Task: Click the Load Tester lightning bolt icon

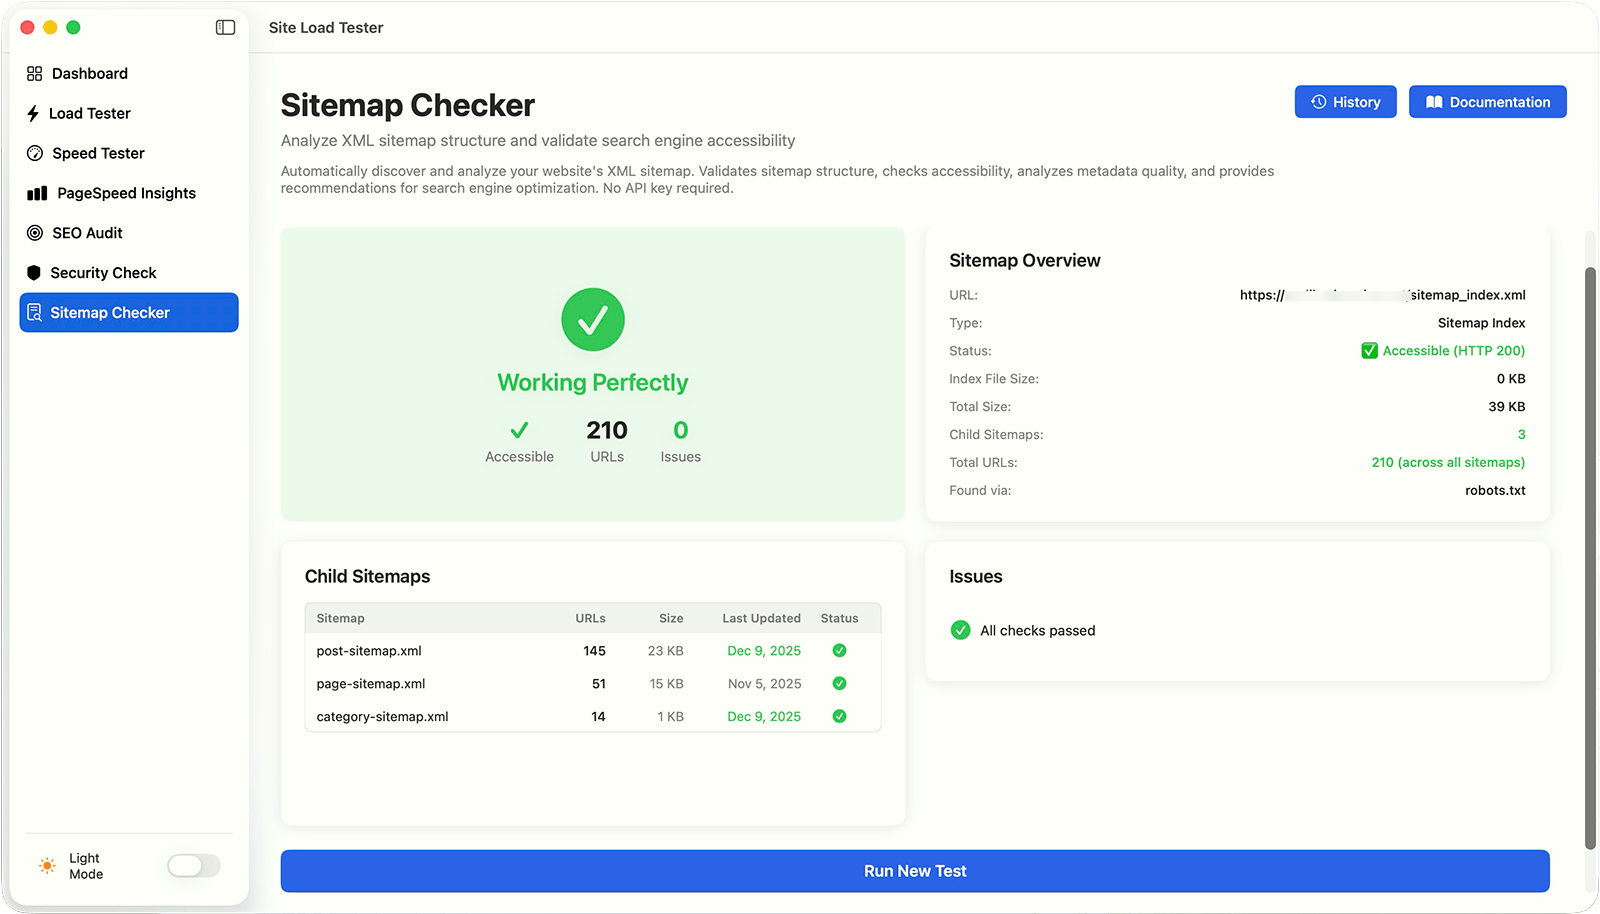Action: pos(33,113)
